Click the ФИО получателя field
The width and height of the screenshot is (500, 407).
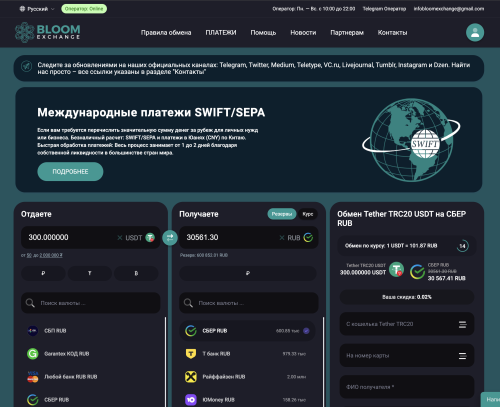(x=407, y=387)
